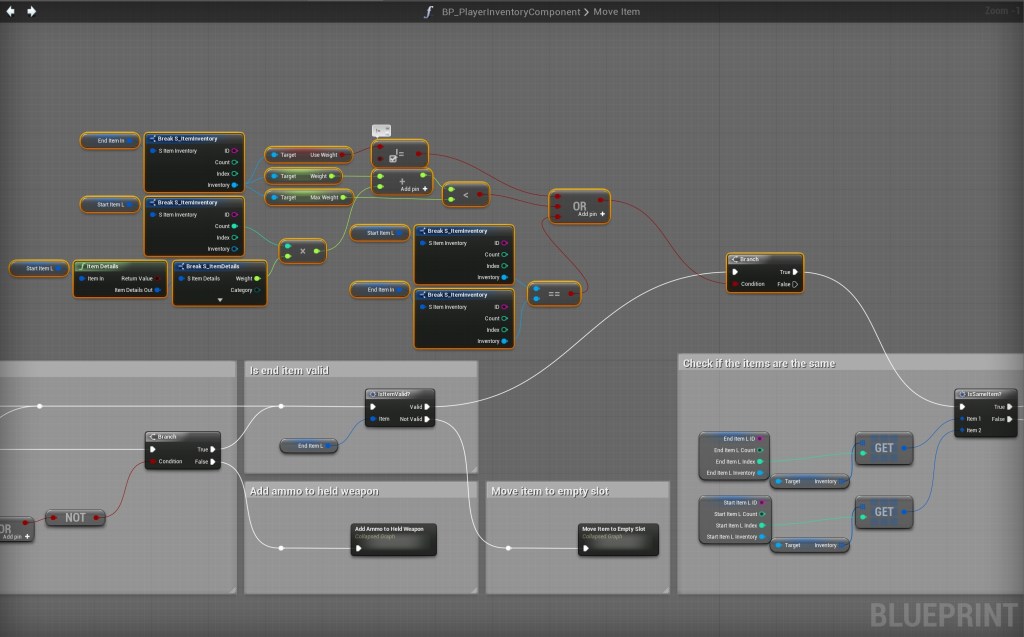Viewport: 1024px width, 637px height.
Task: Expand the Break S_ItemDetails node arrow
Action: pyautogui.click(x=219, y=299)
